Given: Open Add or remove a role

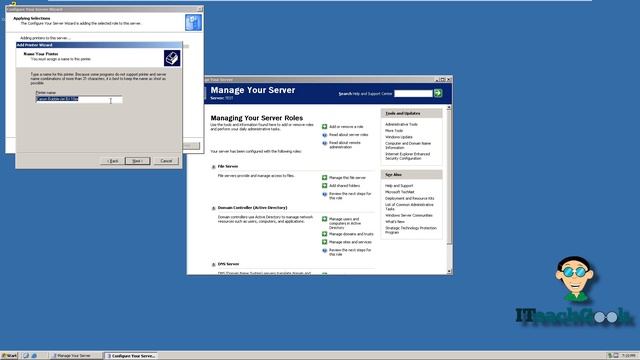Looking at the screenshot, I should coord(346,127).
